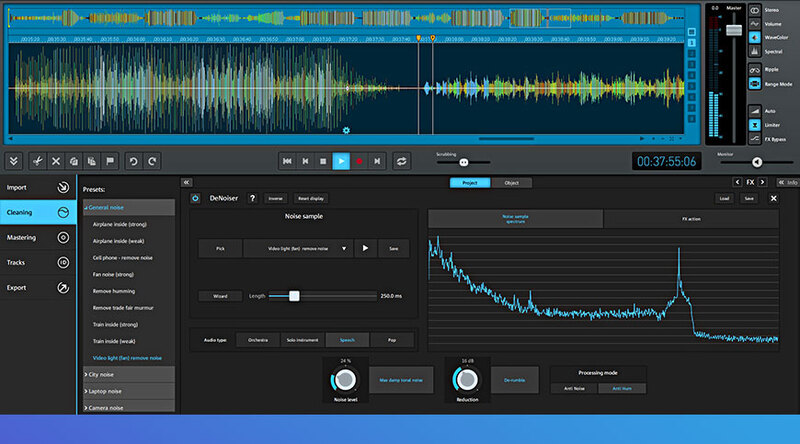Adjust the noise sample Length slider
The height and width of the screenshot is (444, 800).
click(x=294, y=296)
